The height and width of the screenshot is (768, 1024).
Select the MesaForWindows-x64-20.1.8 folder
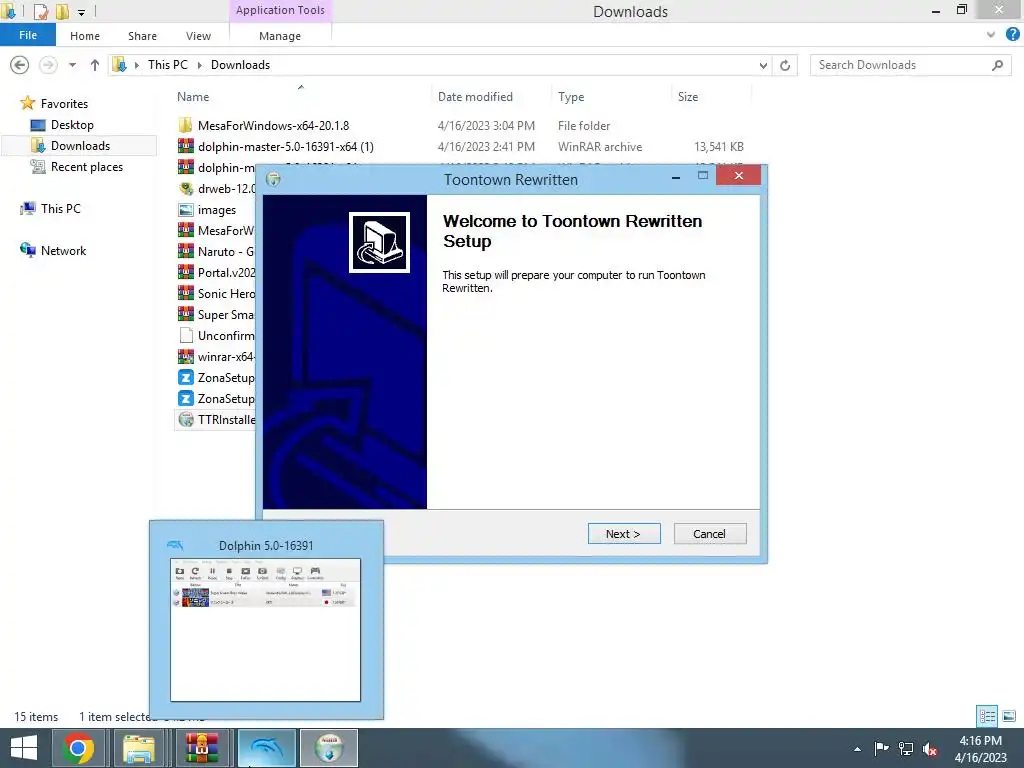273,125
